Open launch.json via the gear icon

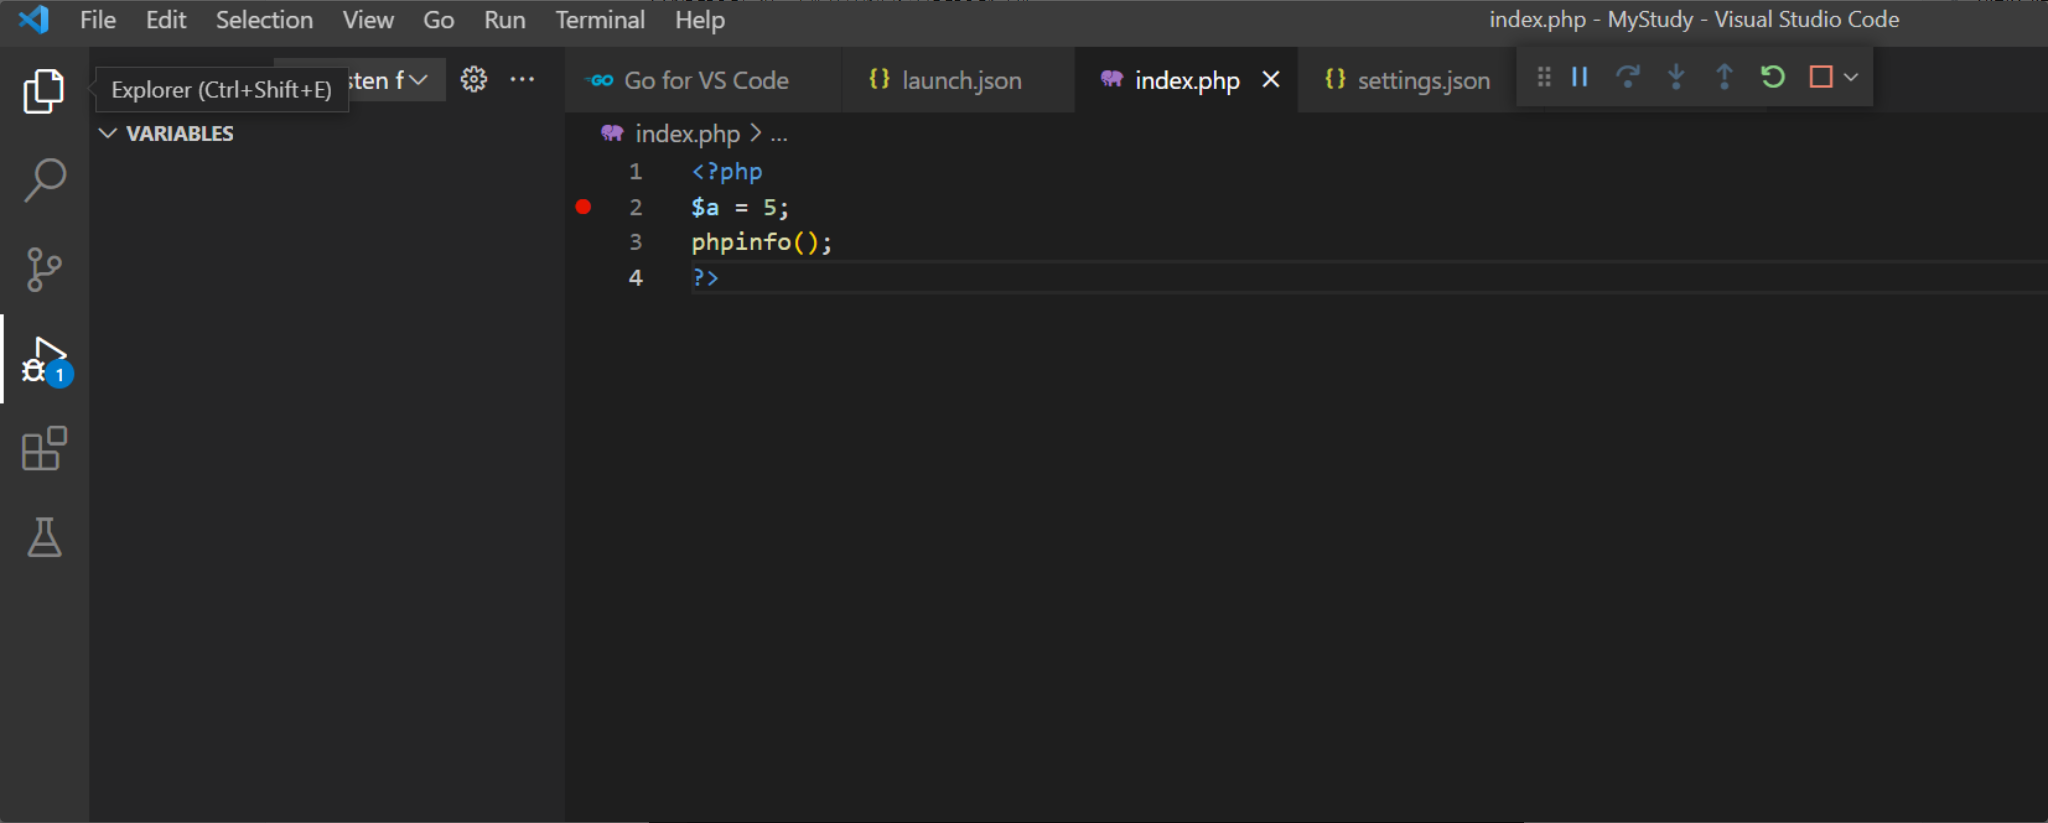click(473, 79)
